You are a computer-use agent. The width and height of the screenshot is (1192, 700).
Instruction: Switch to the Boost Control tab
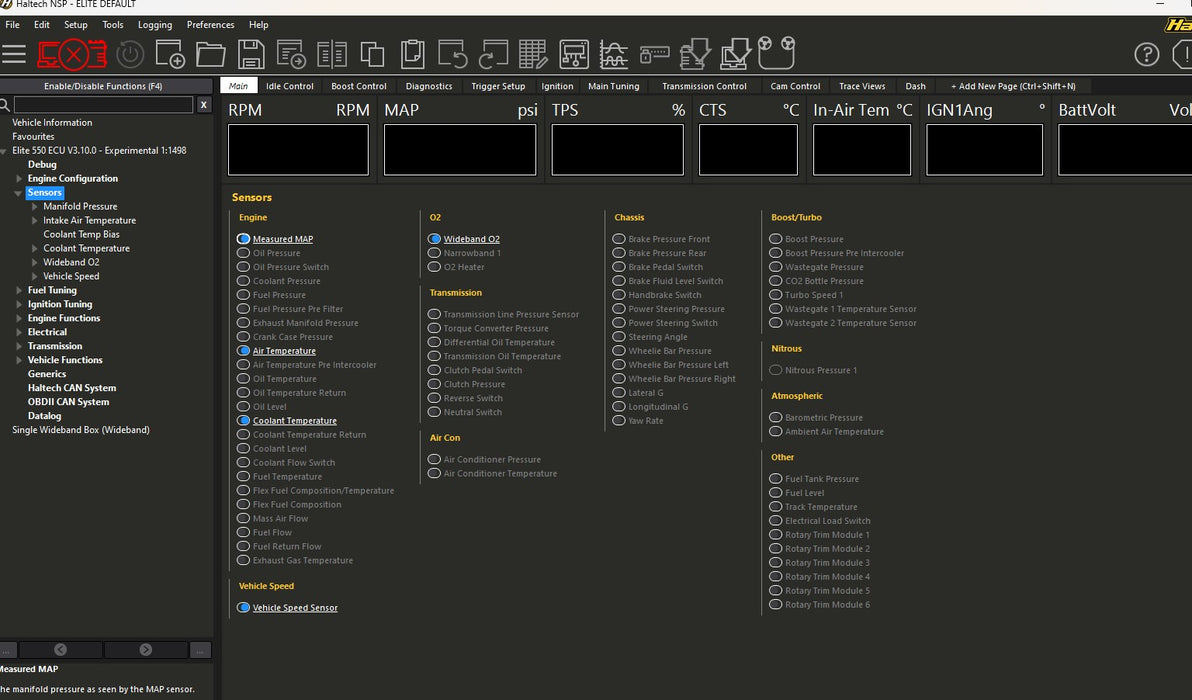point(358,86)
